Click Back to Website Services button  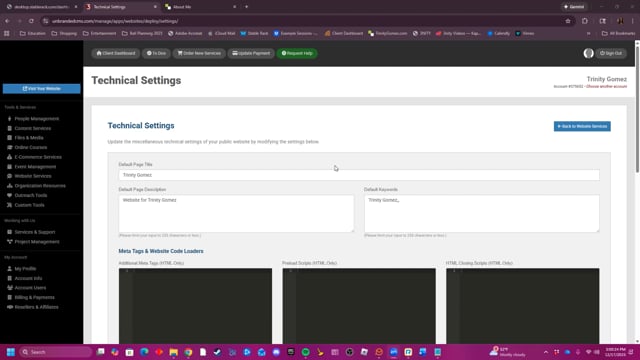[x=582, y=126]
